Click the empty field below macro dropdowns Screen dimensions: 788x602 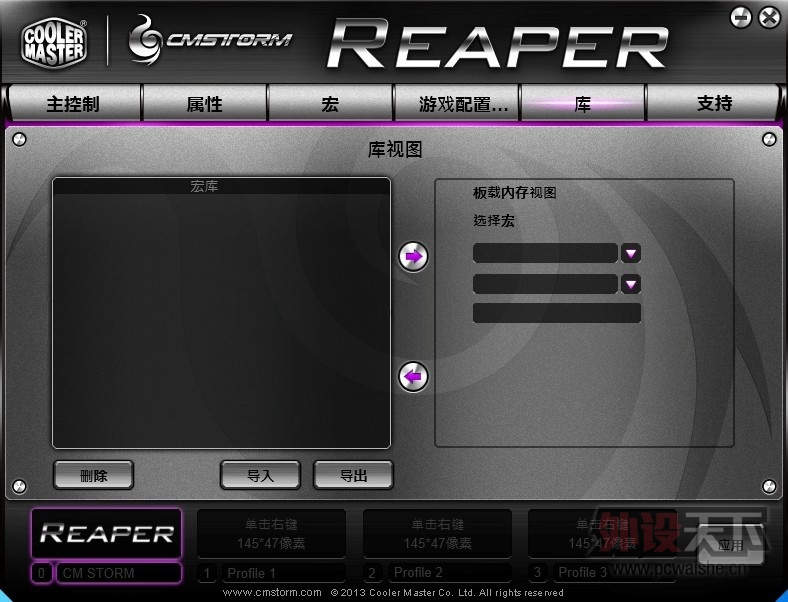pyautogui.click(x=556, y=314)
